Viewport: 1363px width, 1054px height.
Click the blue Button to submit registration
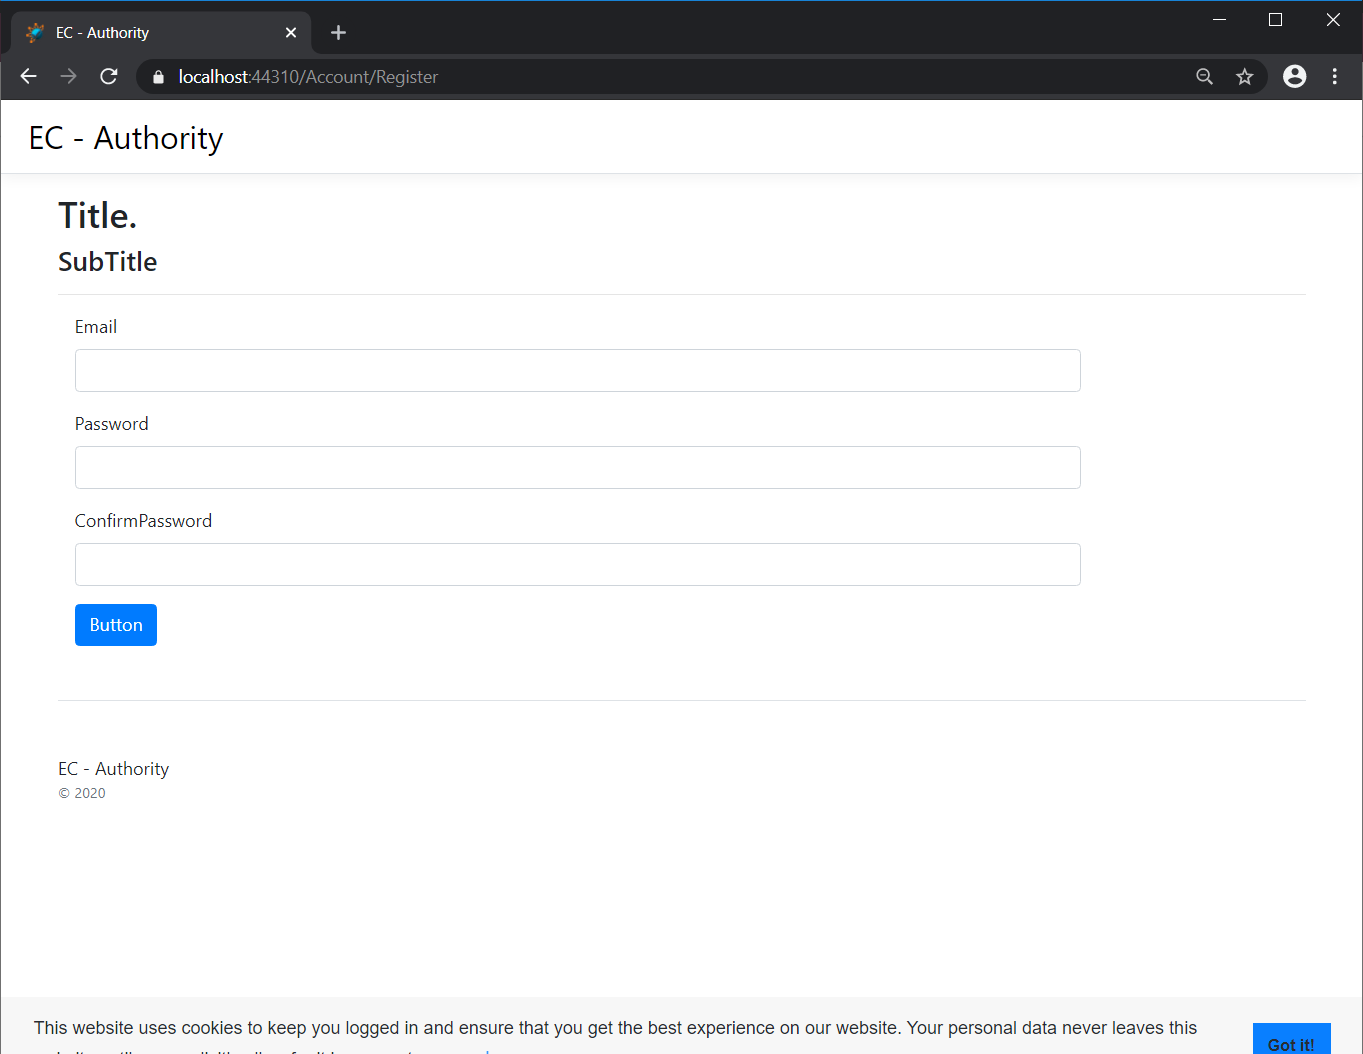(115, 624)
